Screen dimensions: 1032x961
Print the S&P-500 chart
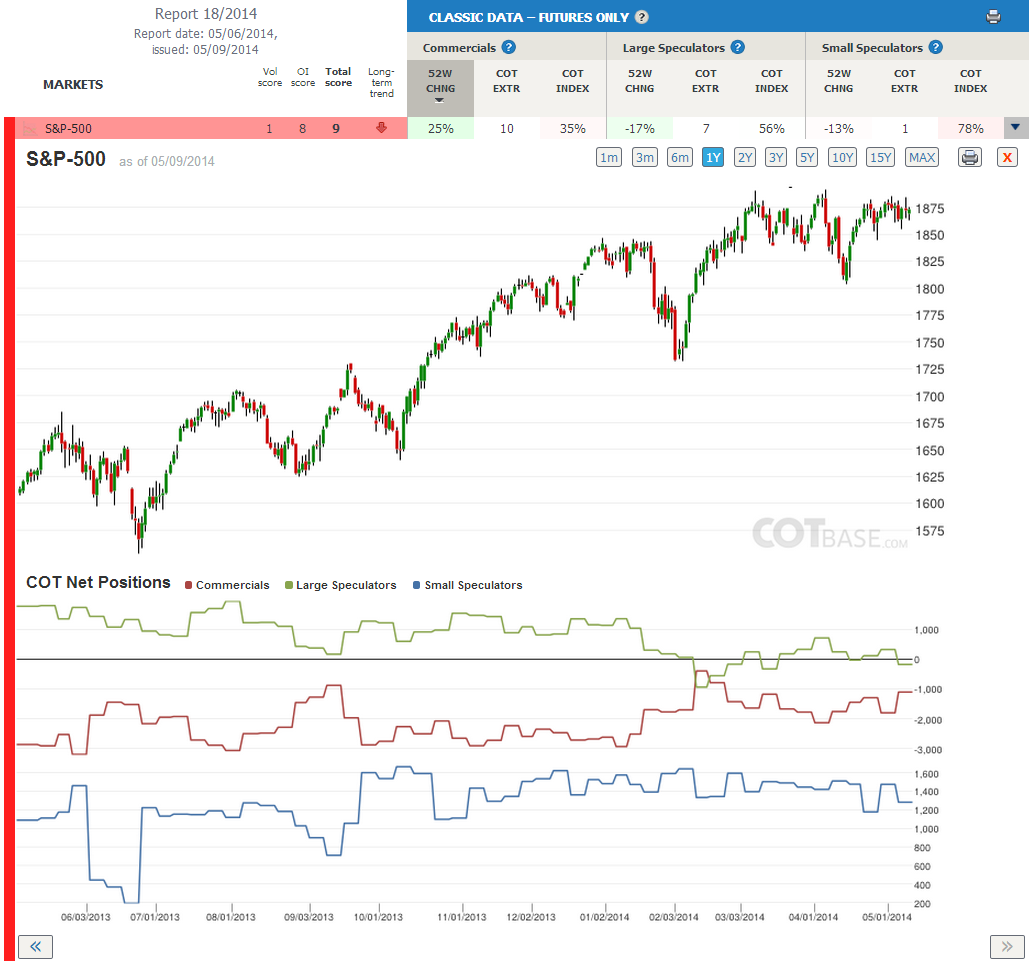click(969, 158)
